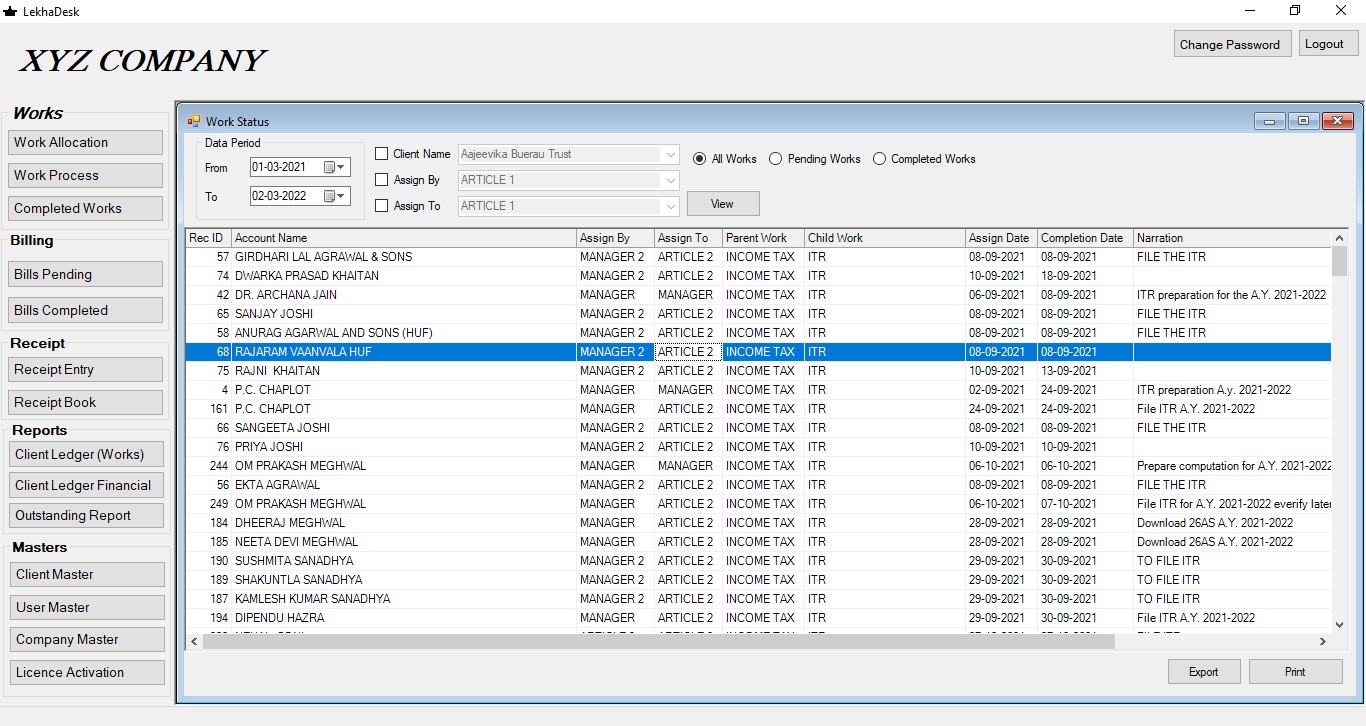Expand the Client Name dropdown
The image size is (1366, 726).
click(x=669, y=155)
